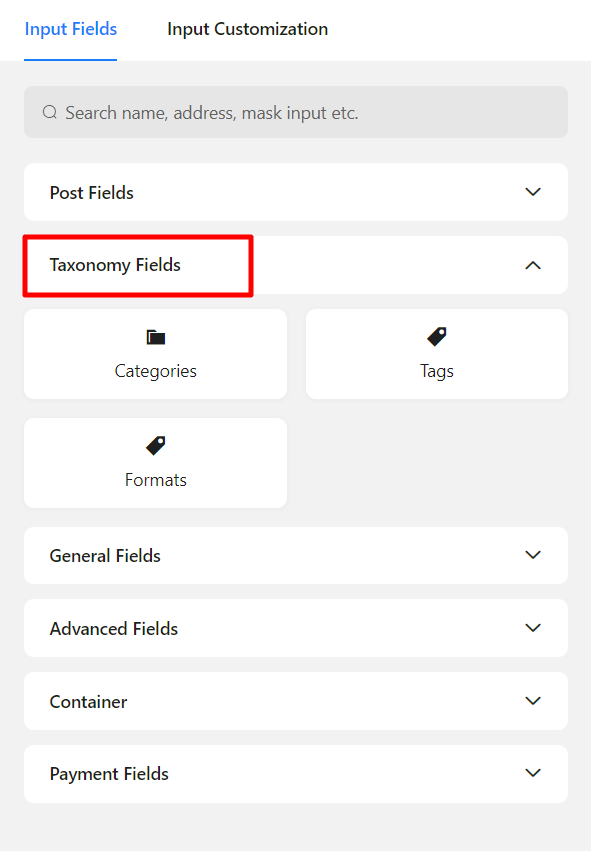Open the Advanced Fields chevron
This screenshot has height=851, width=591.
point(533,628)
